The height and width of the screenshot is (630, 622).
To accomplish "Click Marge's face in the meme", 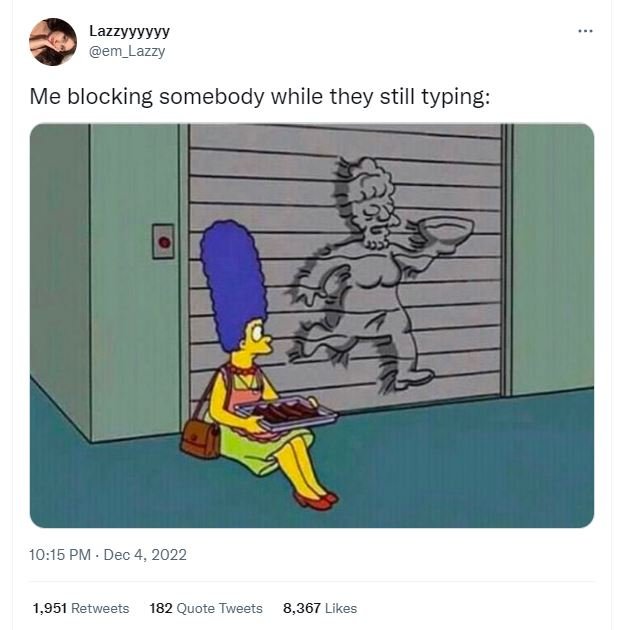I will click(257, 338).
